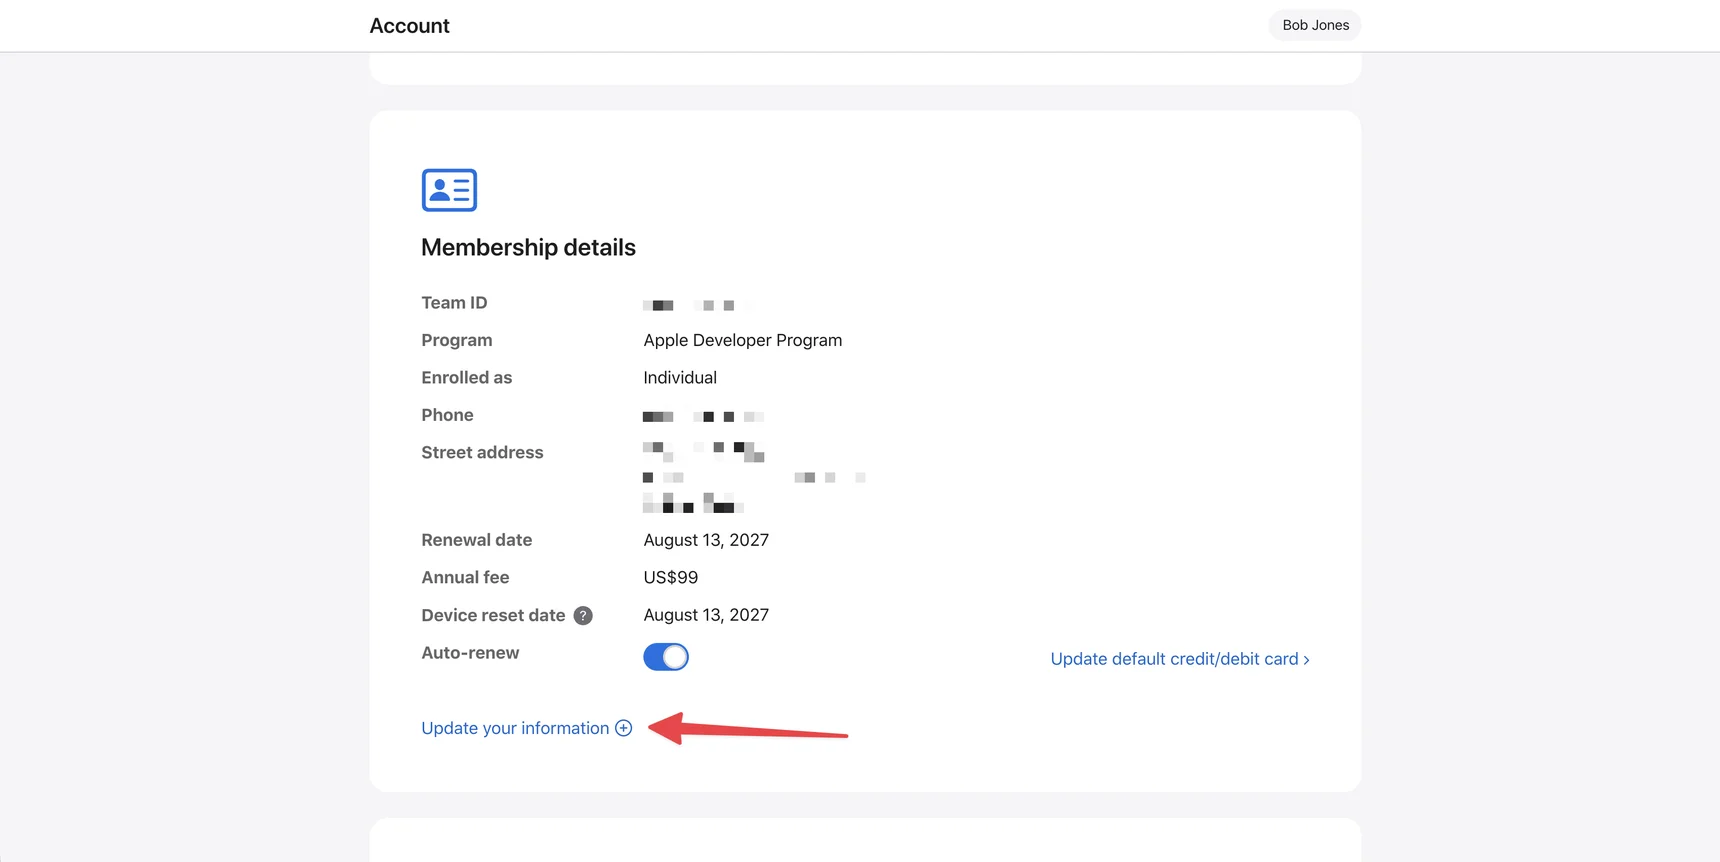Screen dimensions: 1720x862
Task: Click the Account page title
Action: [410, 26]
